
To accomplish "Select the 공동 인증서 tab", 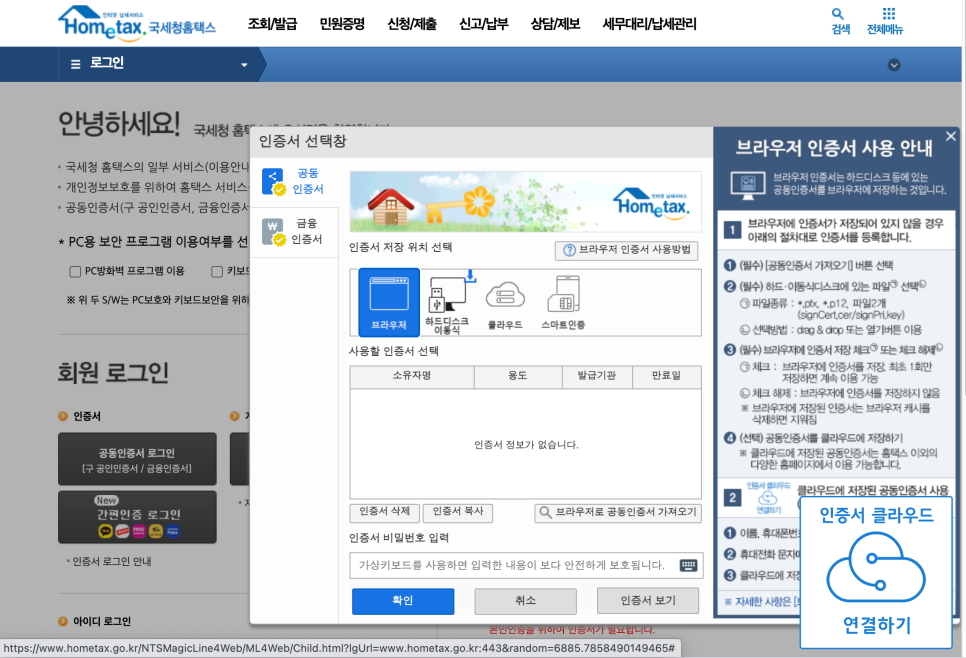I will [293, 181].
